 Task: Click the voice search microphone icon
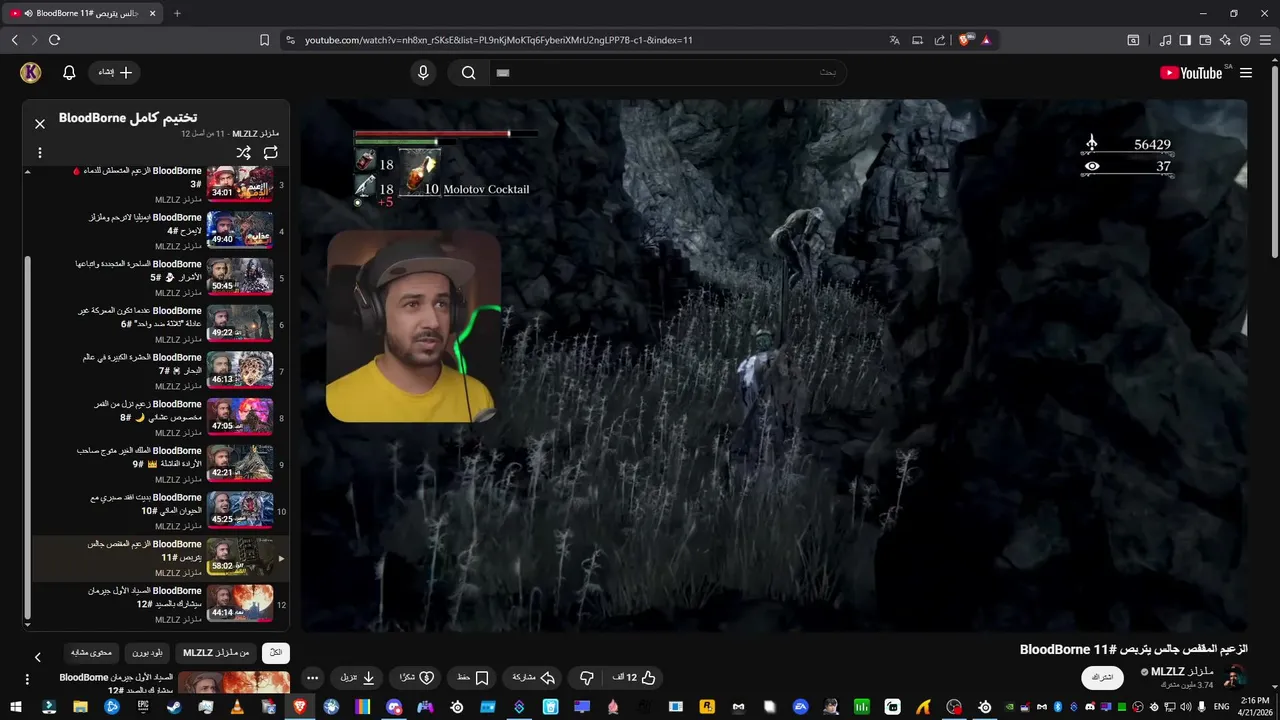[x=423, y=72]
